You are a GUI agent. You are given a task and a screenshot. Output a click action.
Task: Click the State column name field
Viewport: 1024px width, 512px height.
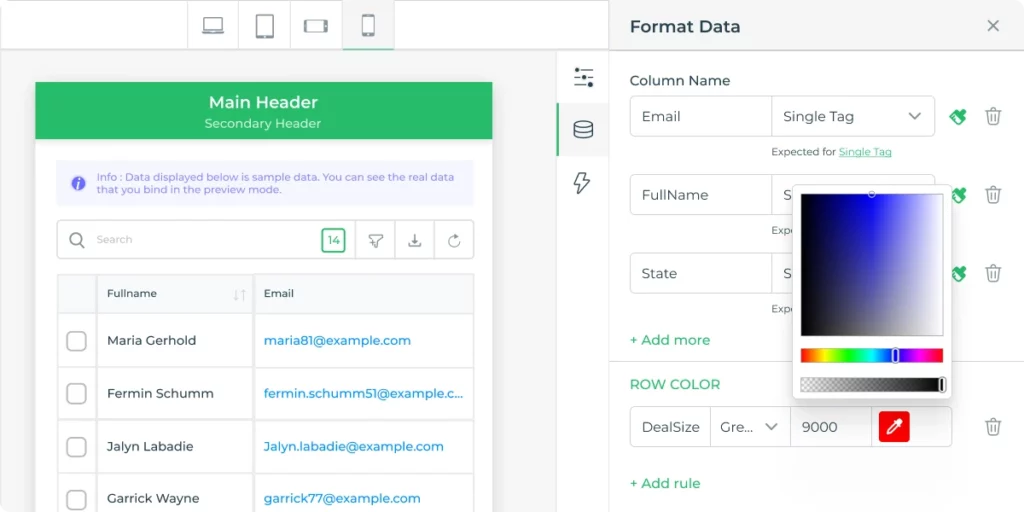[701, 273]
